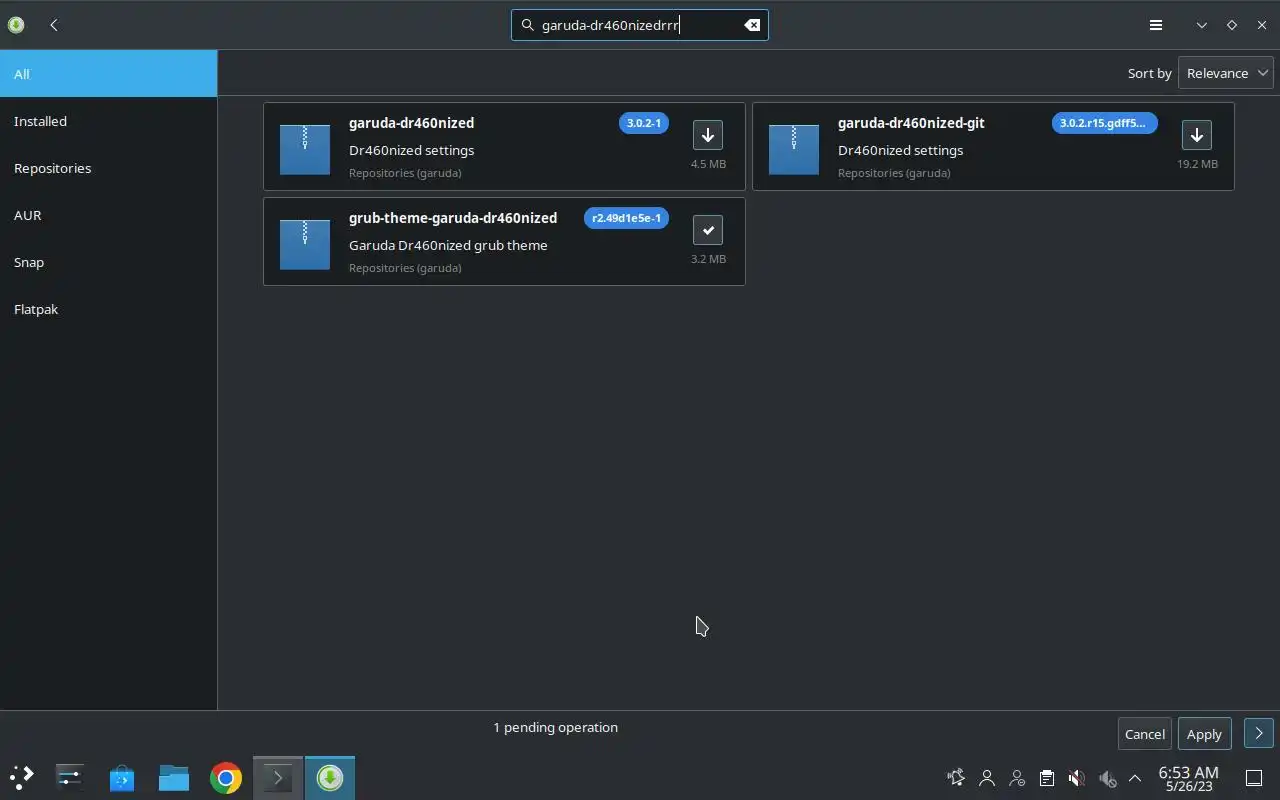Select the All category
Image resolution: width=1280 pixels, height=800 pixels.
[x=108, y=74]
